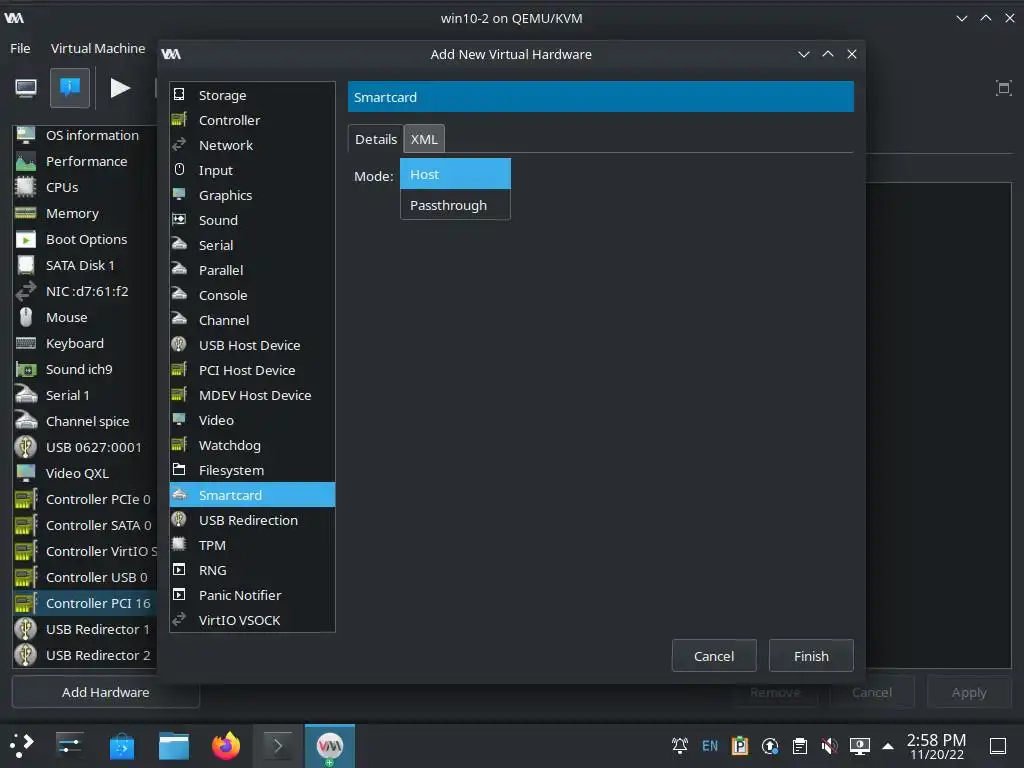Viewport: 1024px width, 768px height.
Task: Click the muted volume tray icon
Action: (829, 746)
